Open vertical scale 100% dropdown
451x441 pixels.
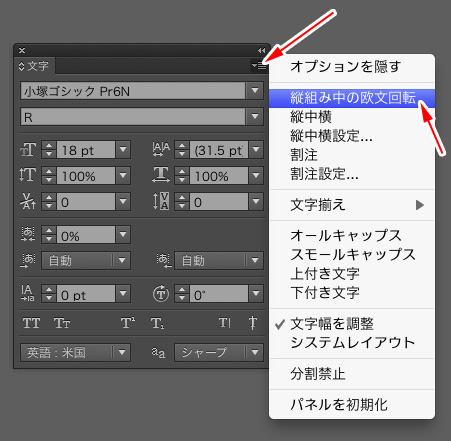point(123,175)
